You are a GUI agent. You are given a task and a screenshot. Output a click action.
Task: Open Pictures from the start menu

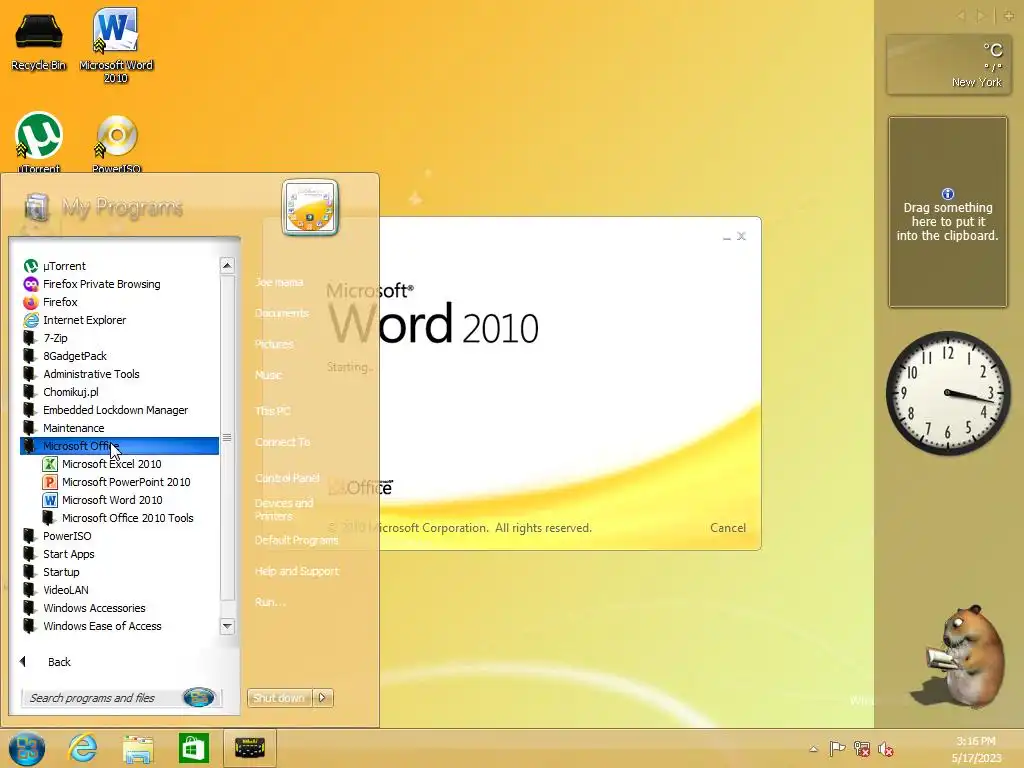tap(274, 344)
